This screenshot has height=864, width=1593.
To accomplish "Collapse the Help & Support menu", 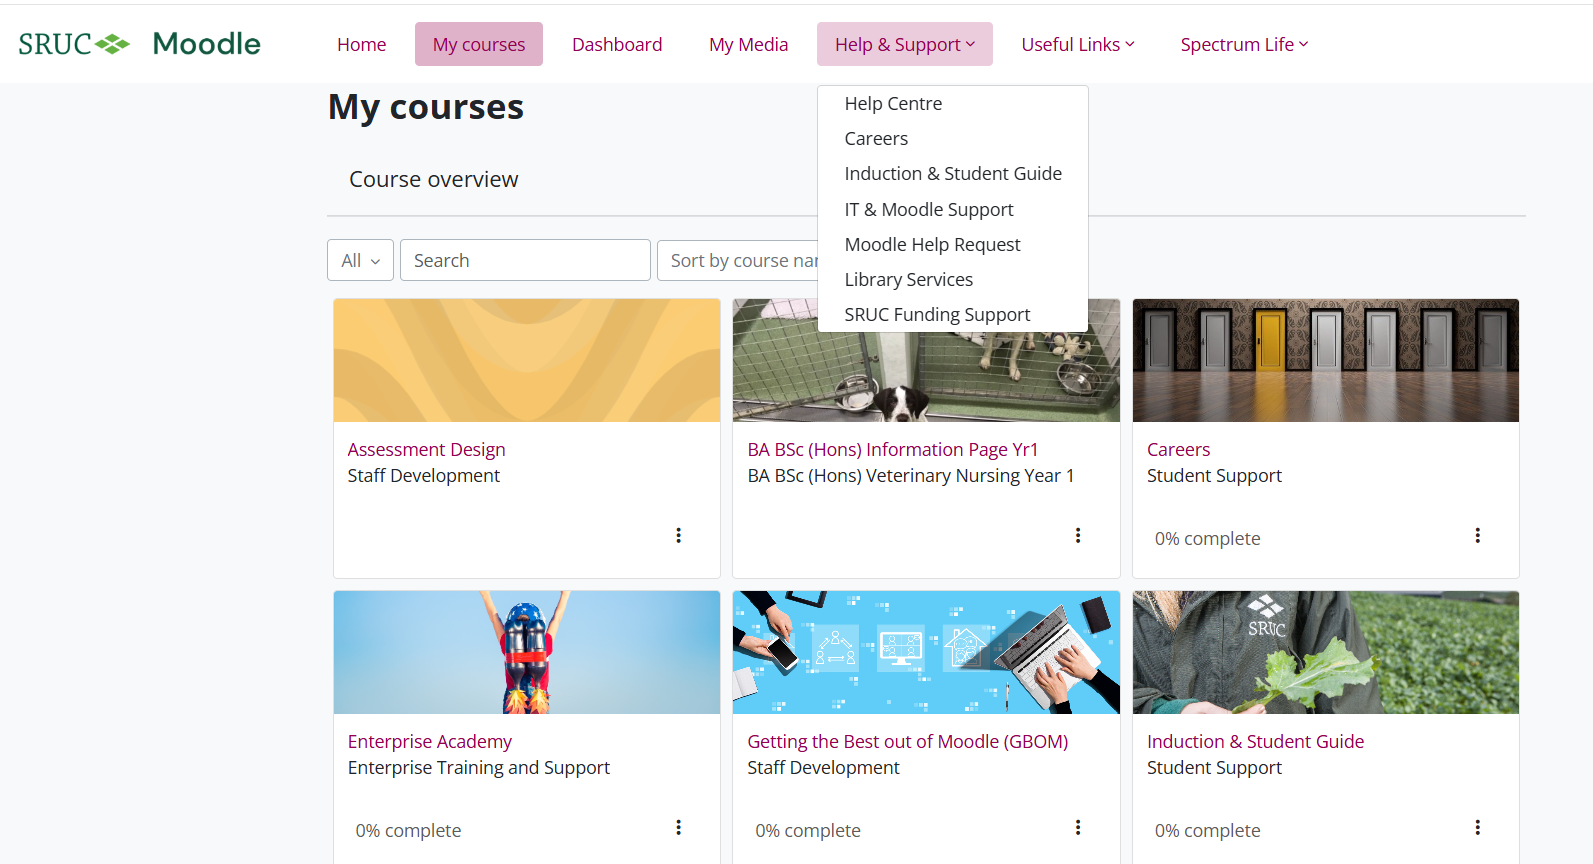I will tap(905, 44).
